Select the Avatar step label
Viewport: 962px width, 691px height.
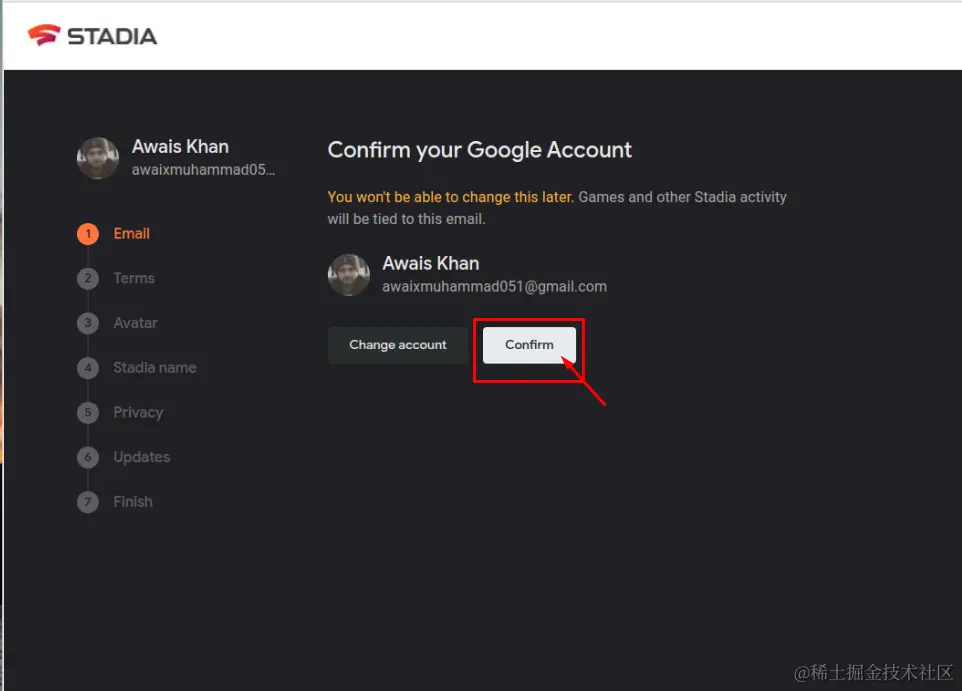coord(135,323)
